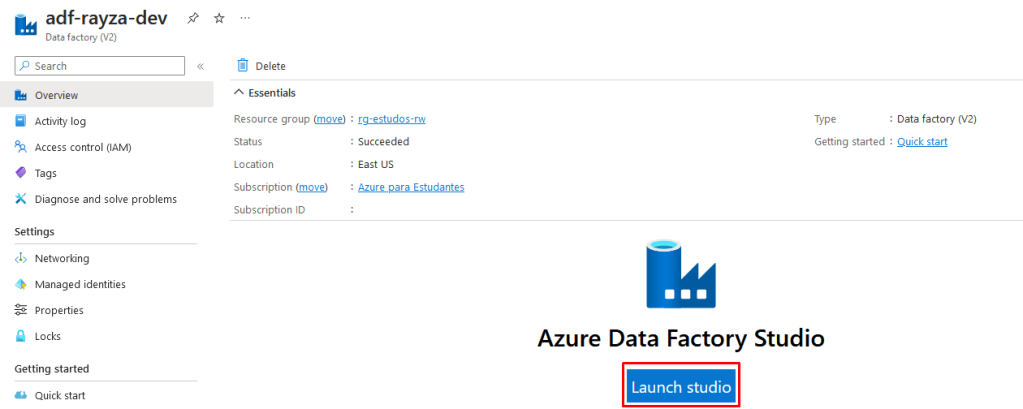Click the Access control (IAM) icon
Screen dimensions: 1023x409
(x=21, y=147)
